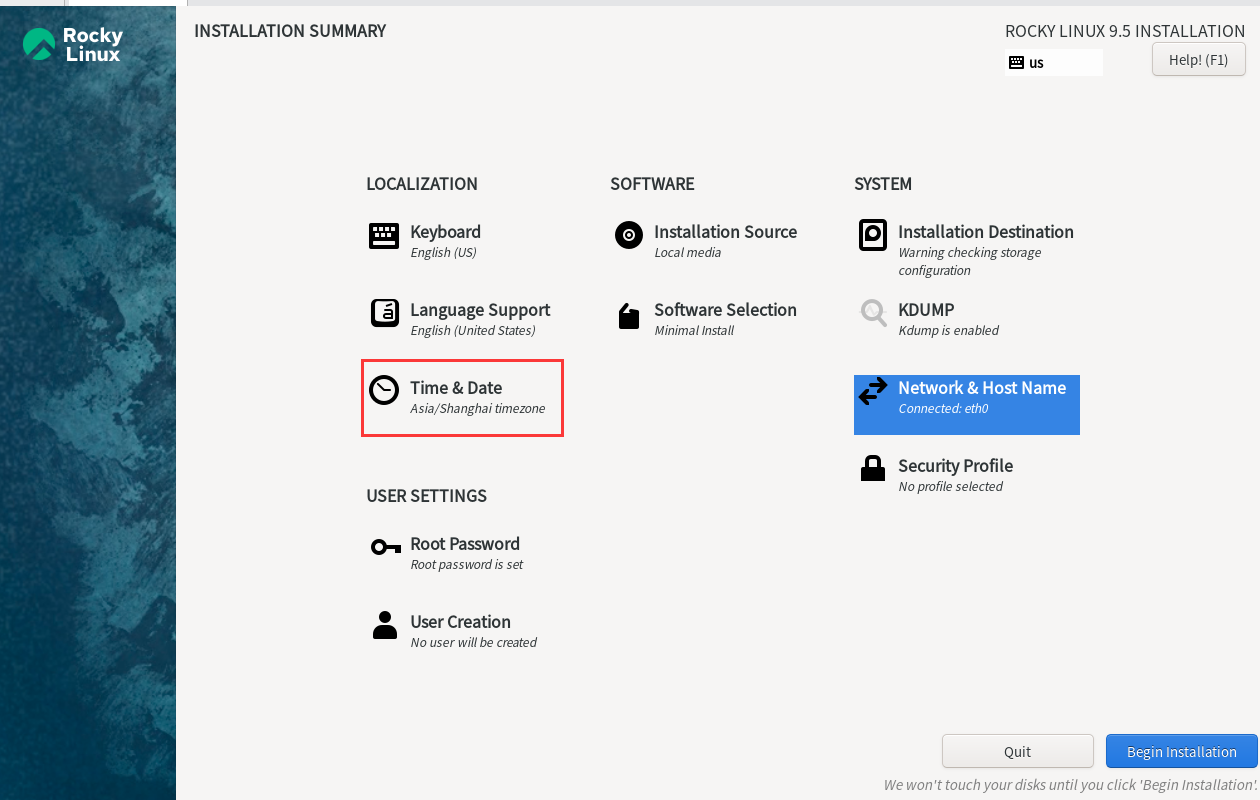The height and width of the screenshot is (800, 1260).
Task: Click 'No user will be created' text
Action: point(473,643)
